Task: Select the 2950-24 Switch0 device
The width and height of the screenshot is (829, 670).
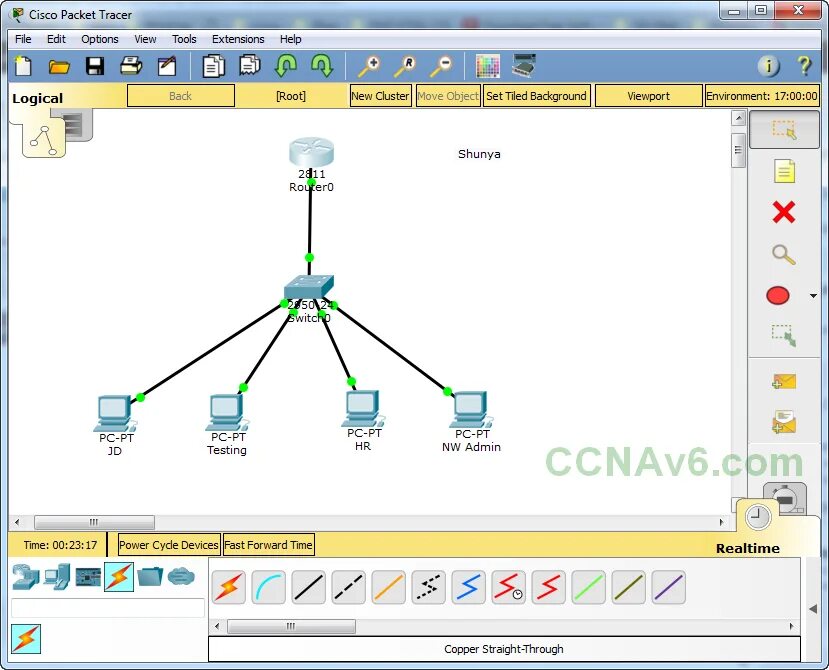Action: pyautogui.click(x=309, y=288)
